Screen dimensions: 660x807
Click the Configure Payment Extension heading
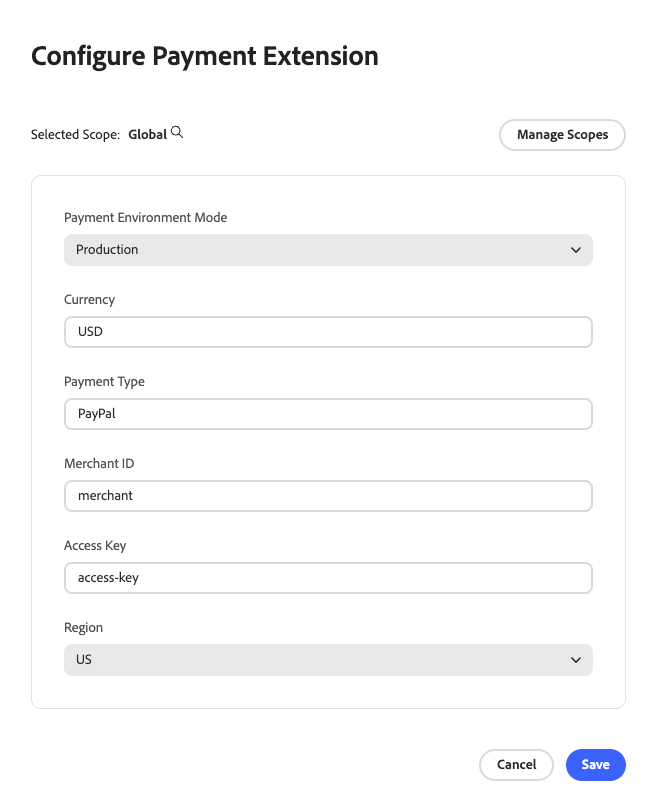[205, 56]
